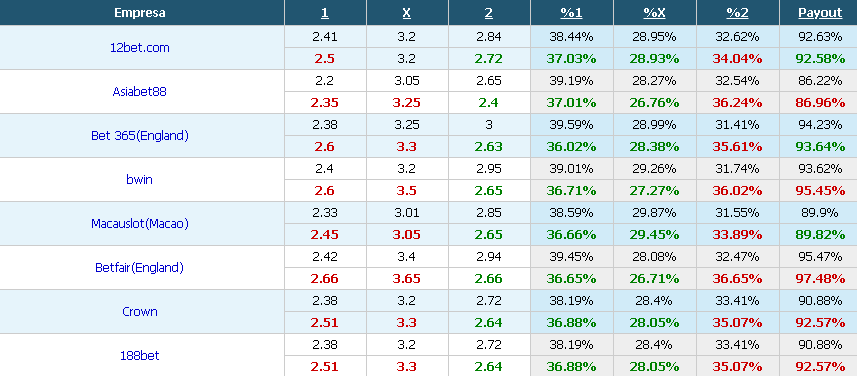Sort by the 1 column header
The width and height of the screenshot is (857, 376).
tap(325, 13)
